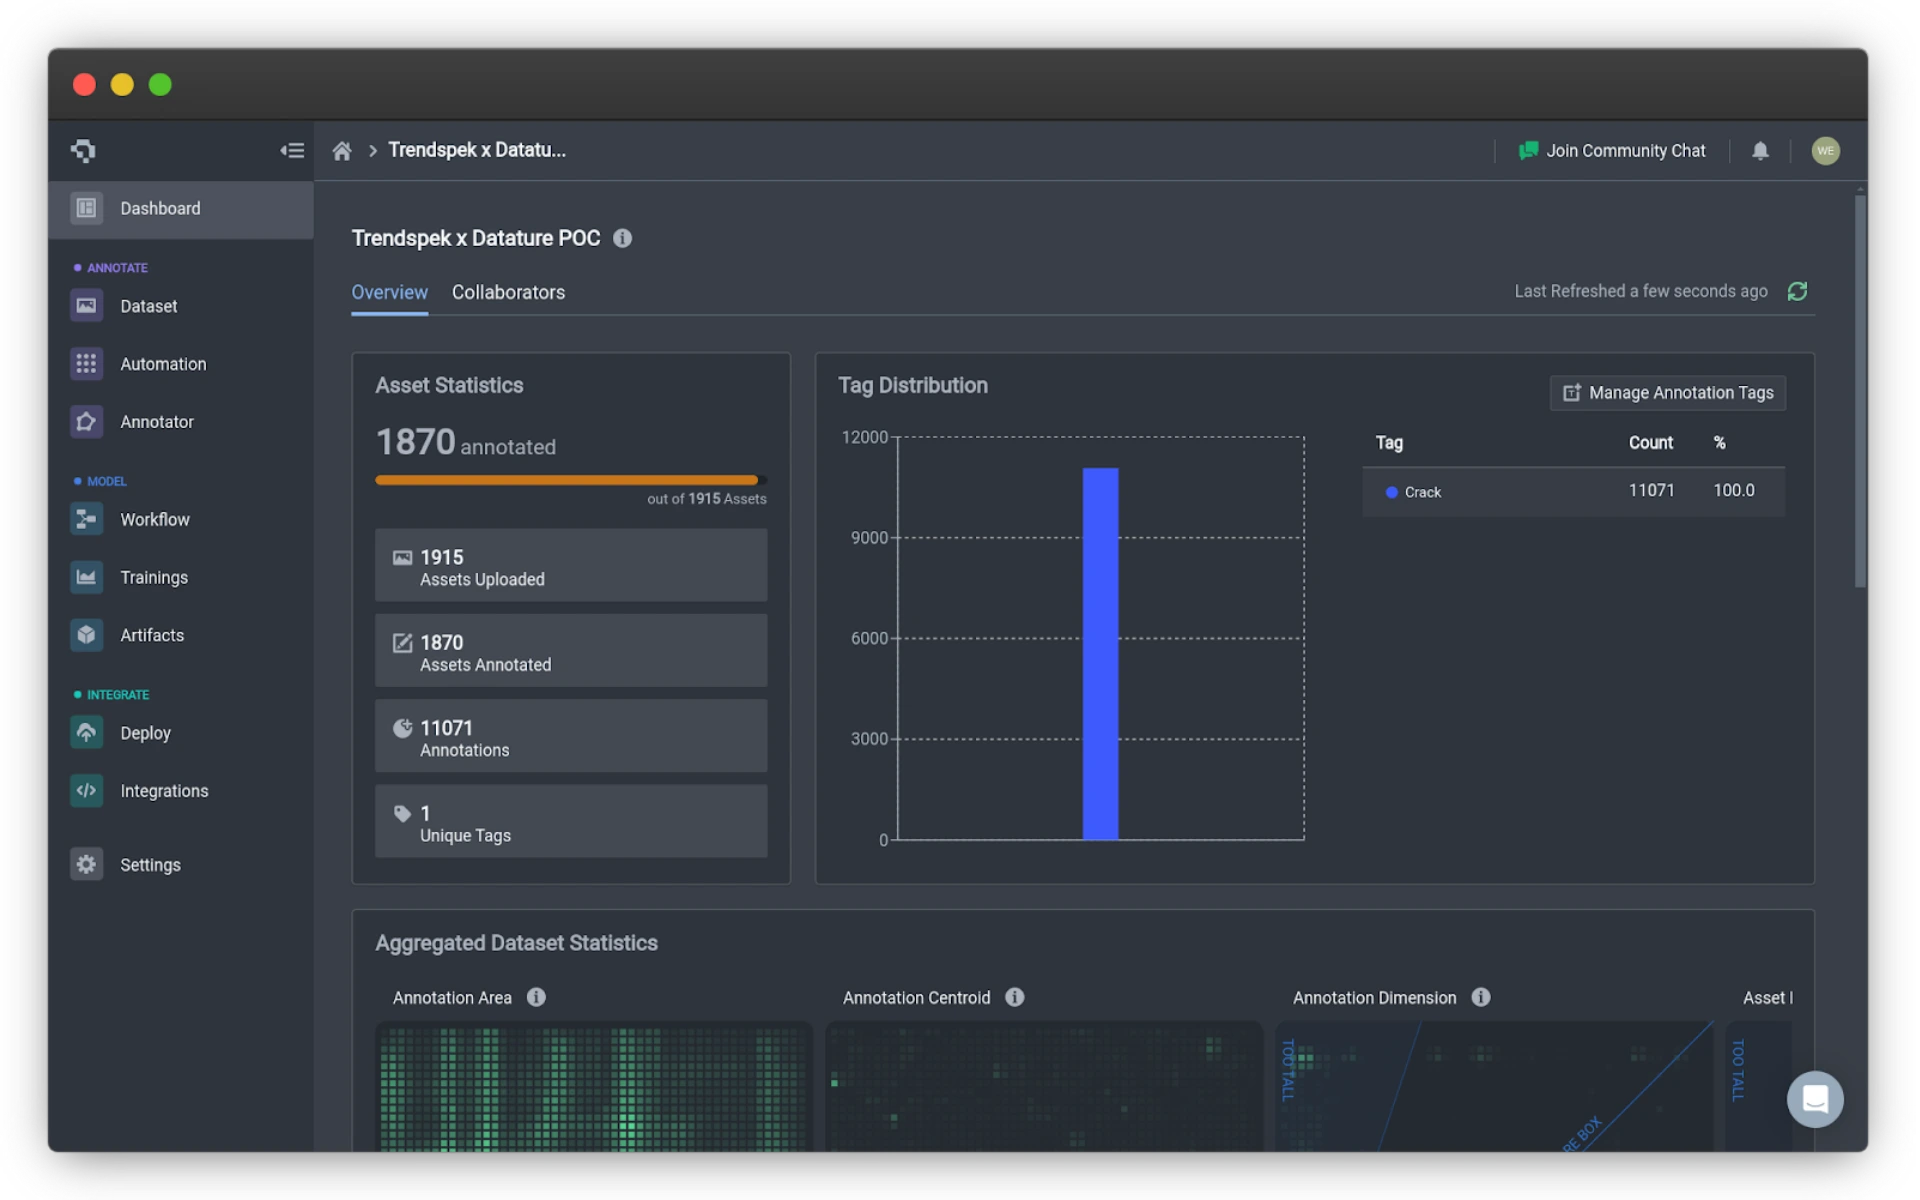Click the vertical page scrollbar
Viewport: 1920px width, 1200px height.
tap(1859, 390)
